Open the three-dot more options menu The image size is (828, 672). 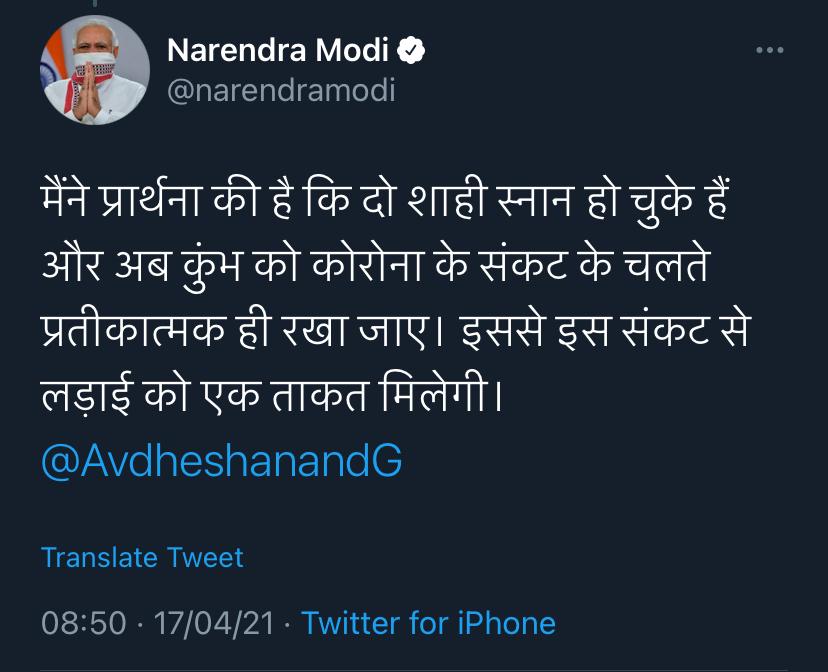tap(769, 50)
